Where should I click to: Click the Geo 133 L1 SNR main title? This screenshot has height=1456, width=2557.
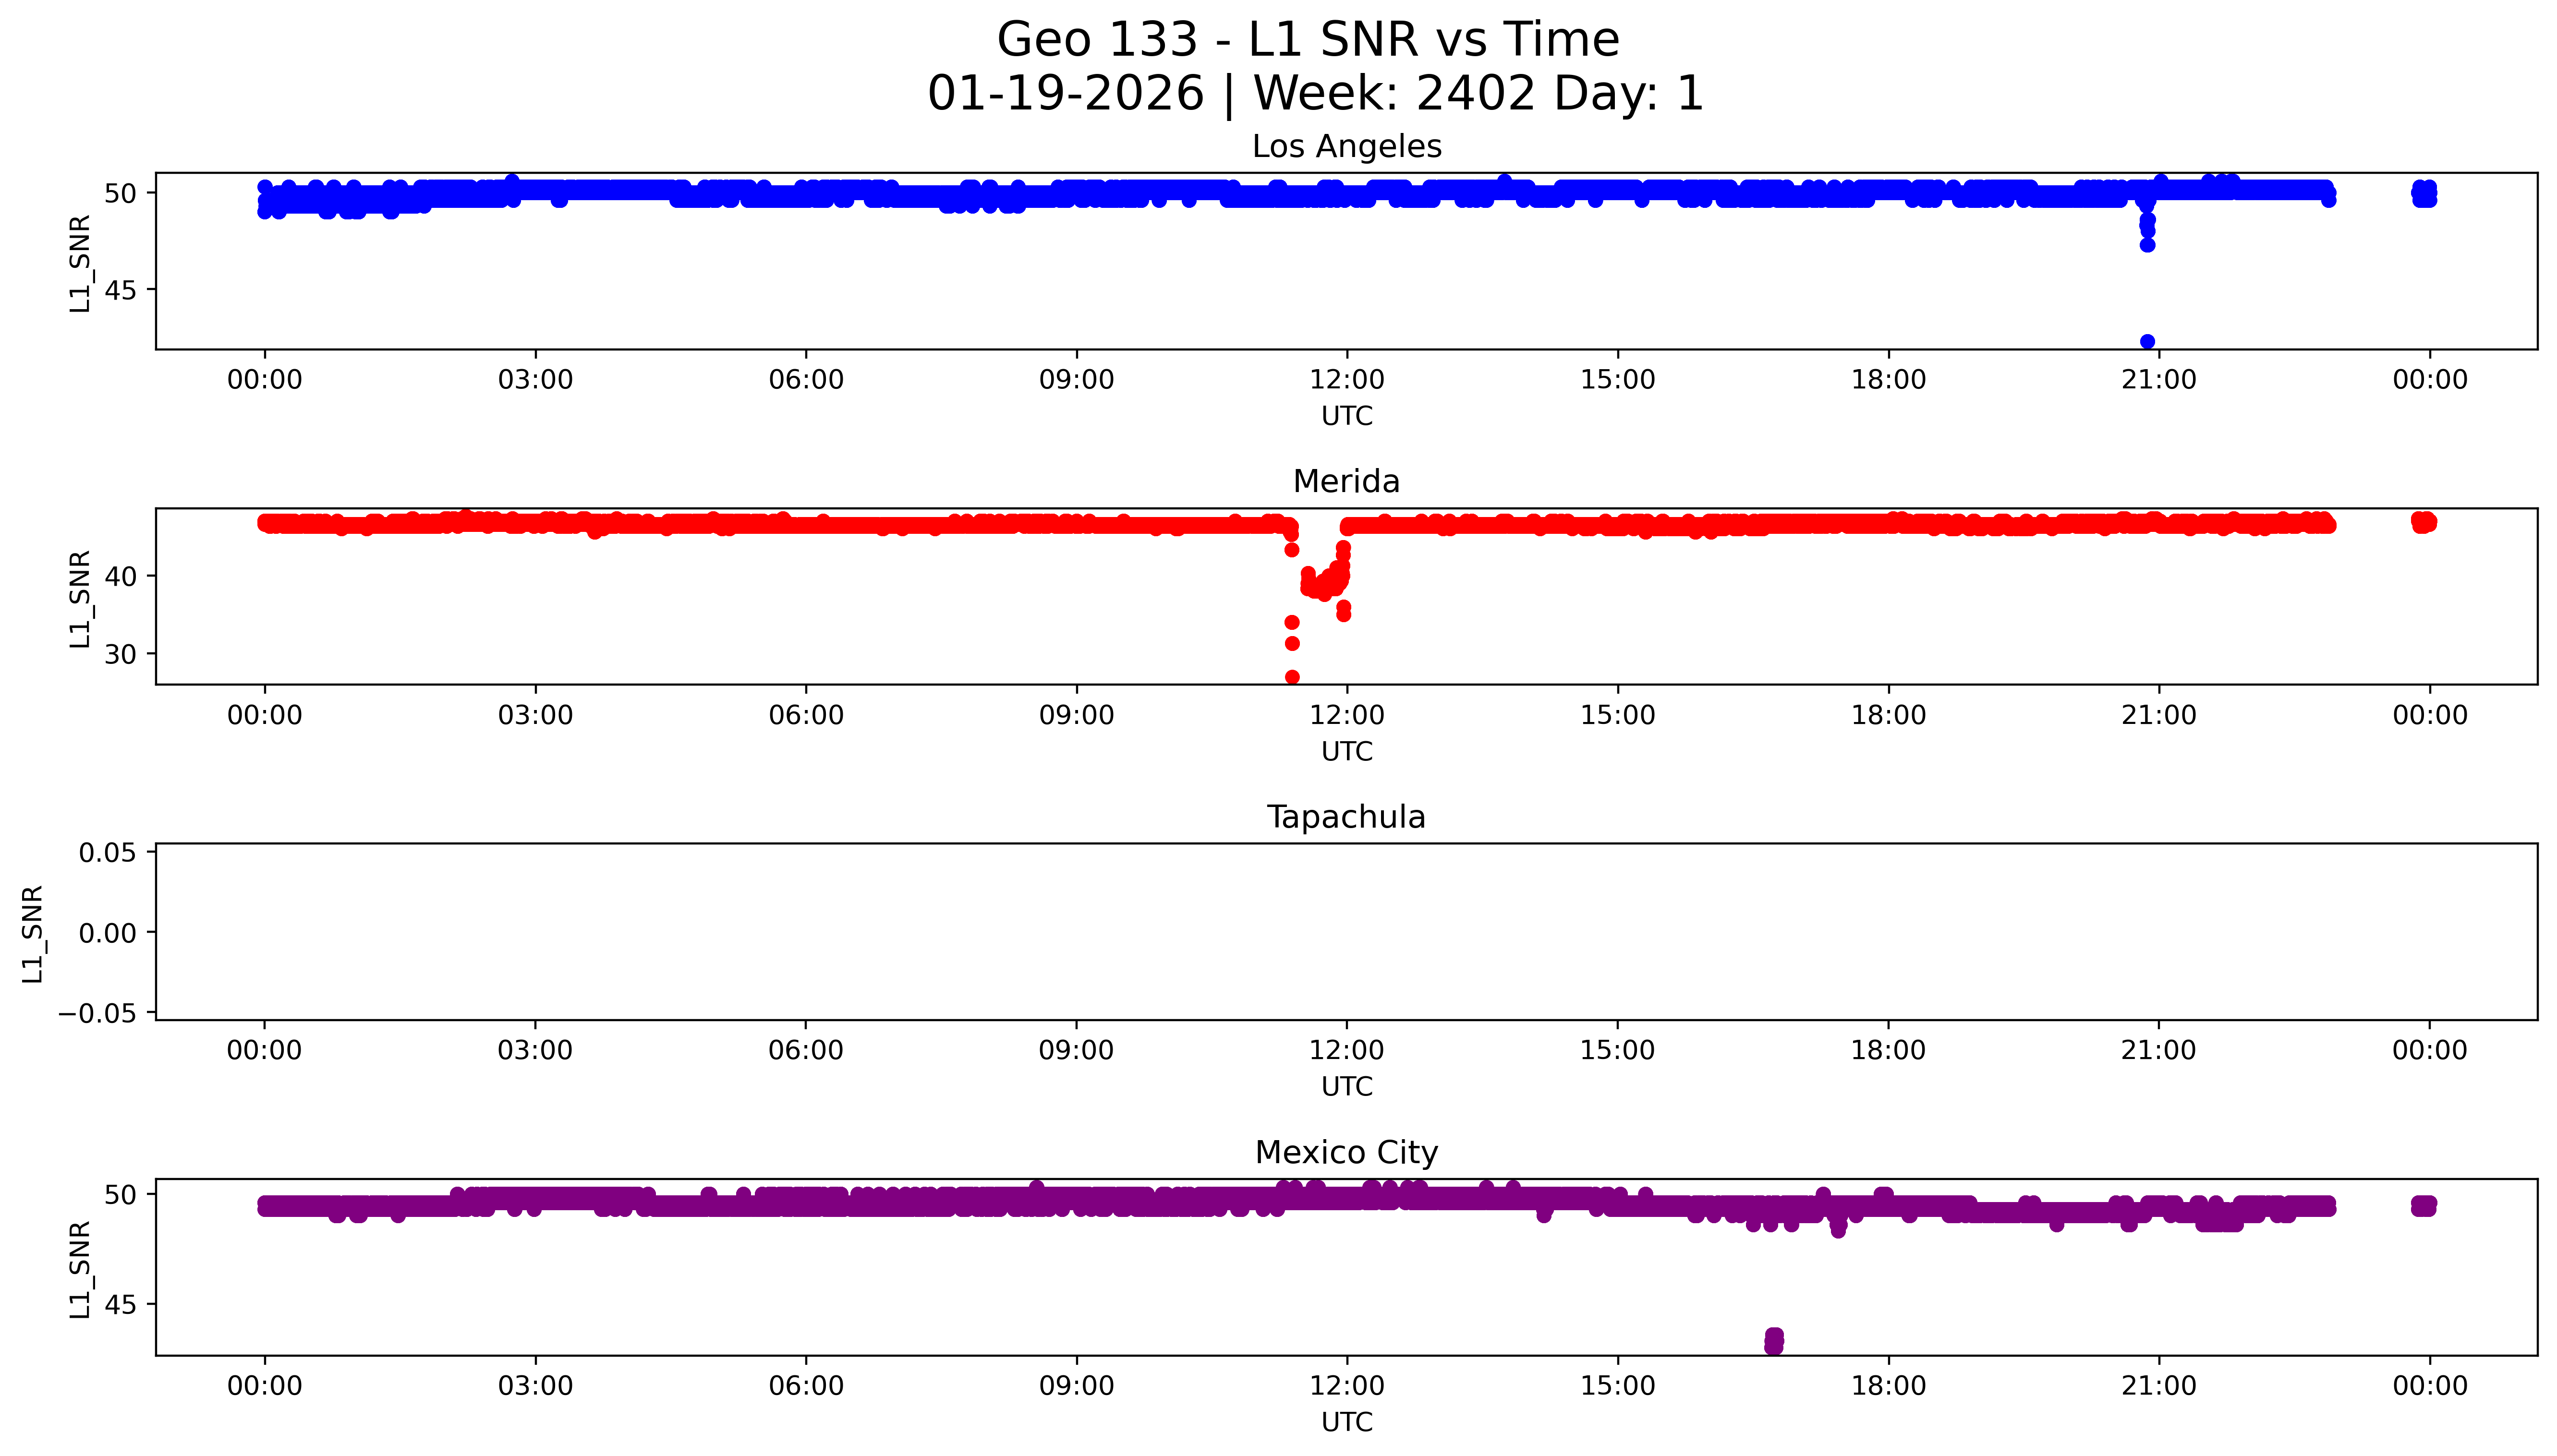[1307, 41]
